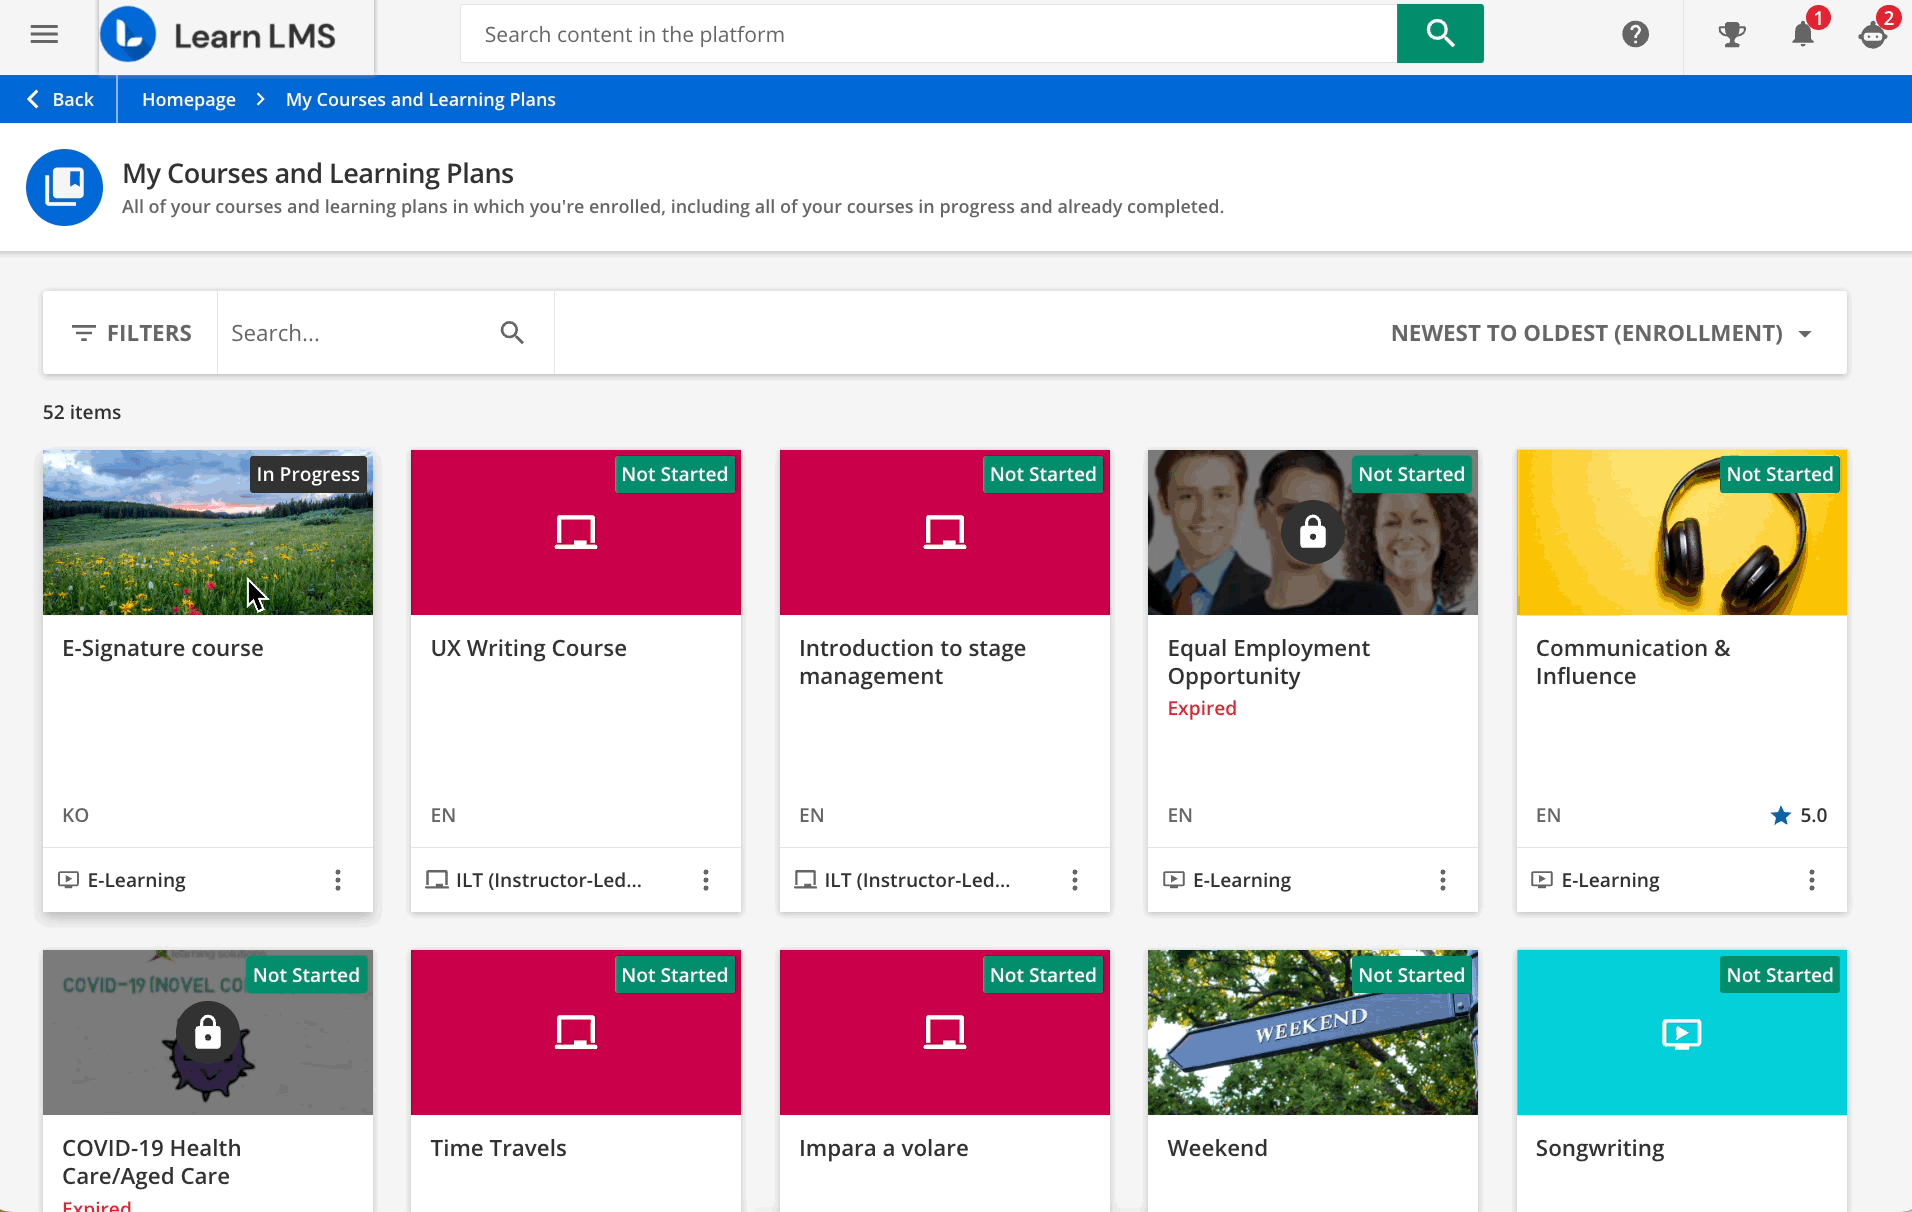The image size is (1912, 1212).
Task: Open the notifications bell icon
Action: point(1803,35)
